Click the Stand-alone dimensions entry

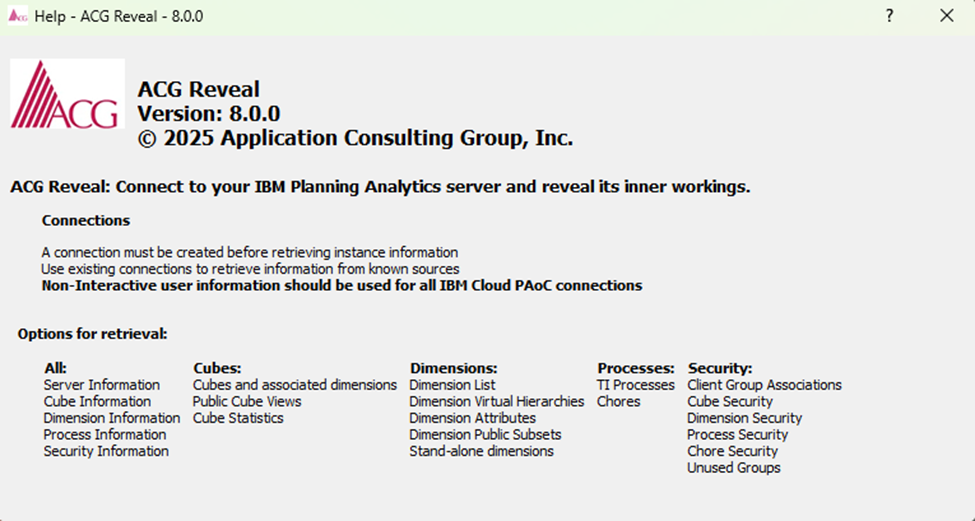point(481,451)
